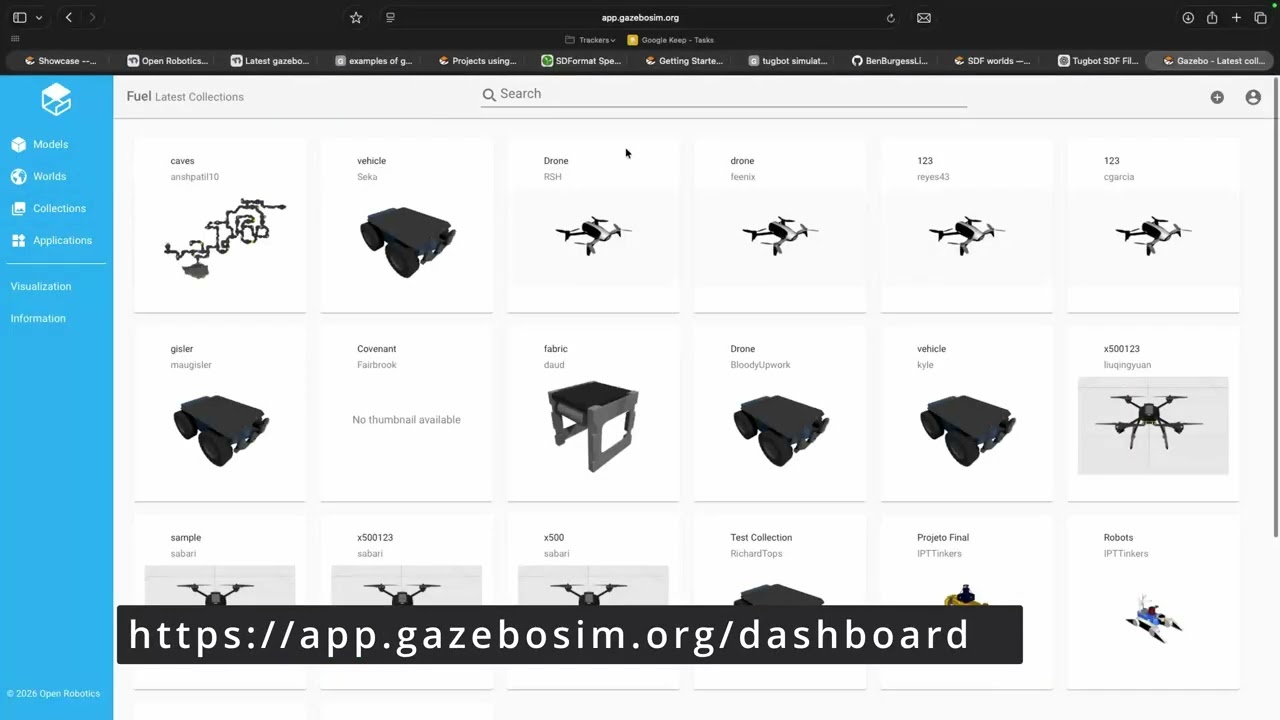The image size is (1280, 720).
Task: Open the gisler collection thumbnail
Action: 220,429
